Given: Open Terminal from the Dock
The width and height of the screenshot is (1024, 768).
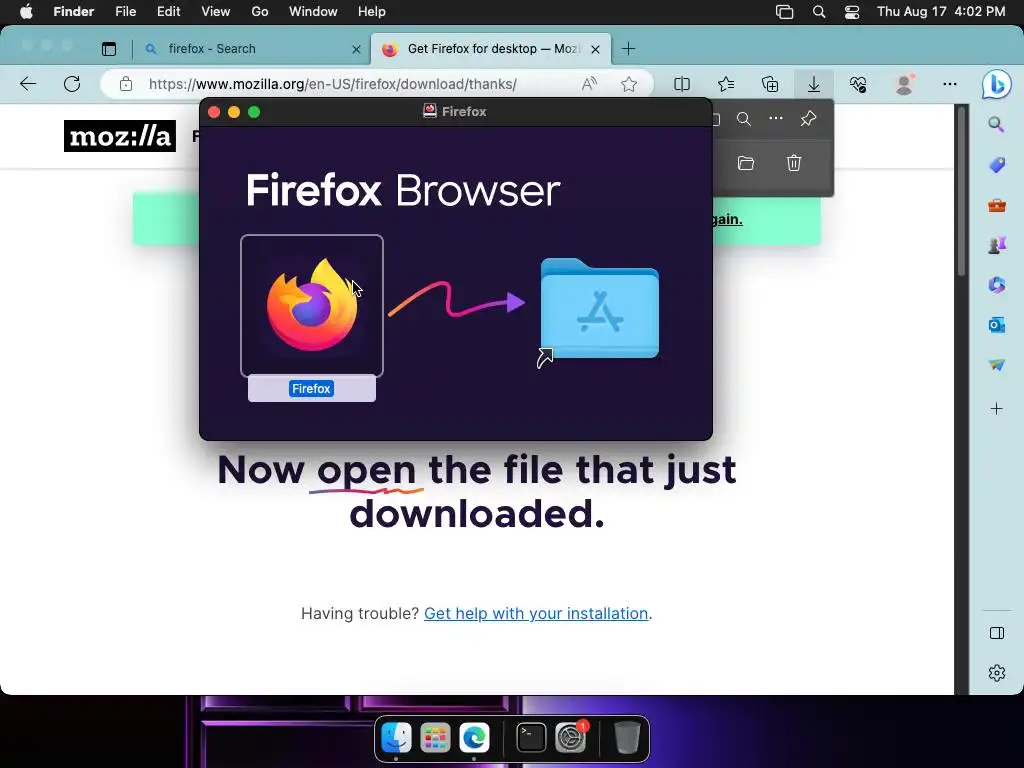Looking at the screenshot, I should (x=531, y=738).
